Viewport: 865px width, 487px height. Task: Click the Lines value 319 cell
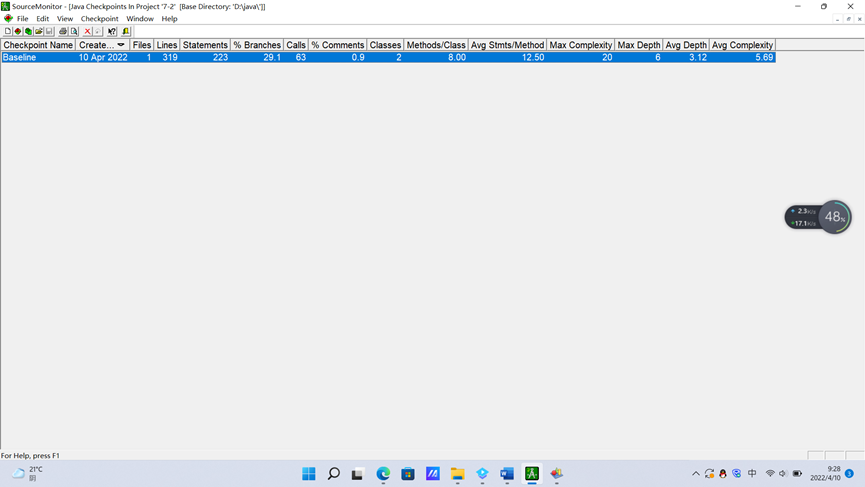170,57
